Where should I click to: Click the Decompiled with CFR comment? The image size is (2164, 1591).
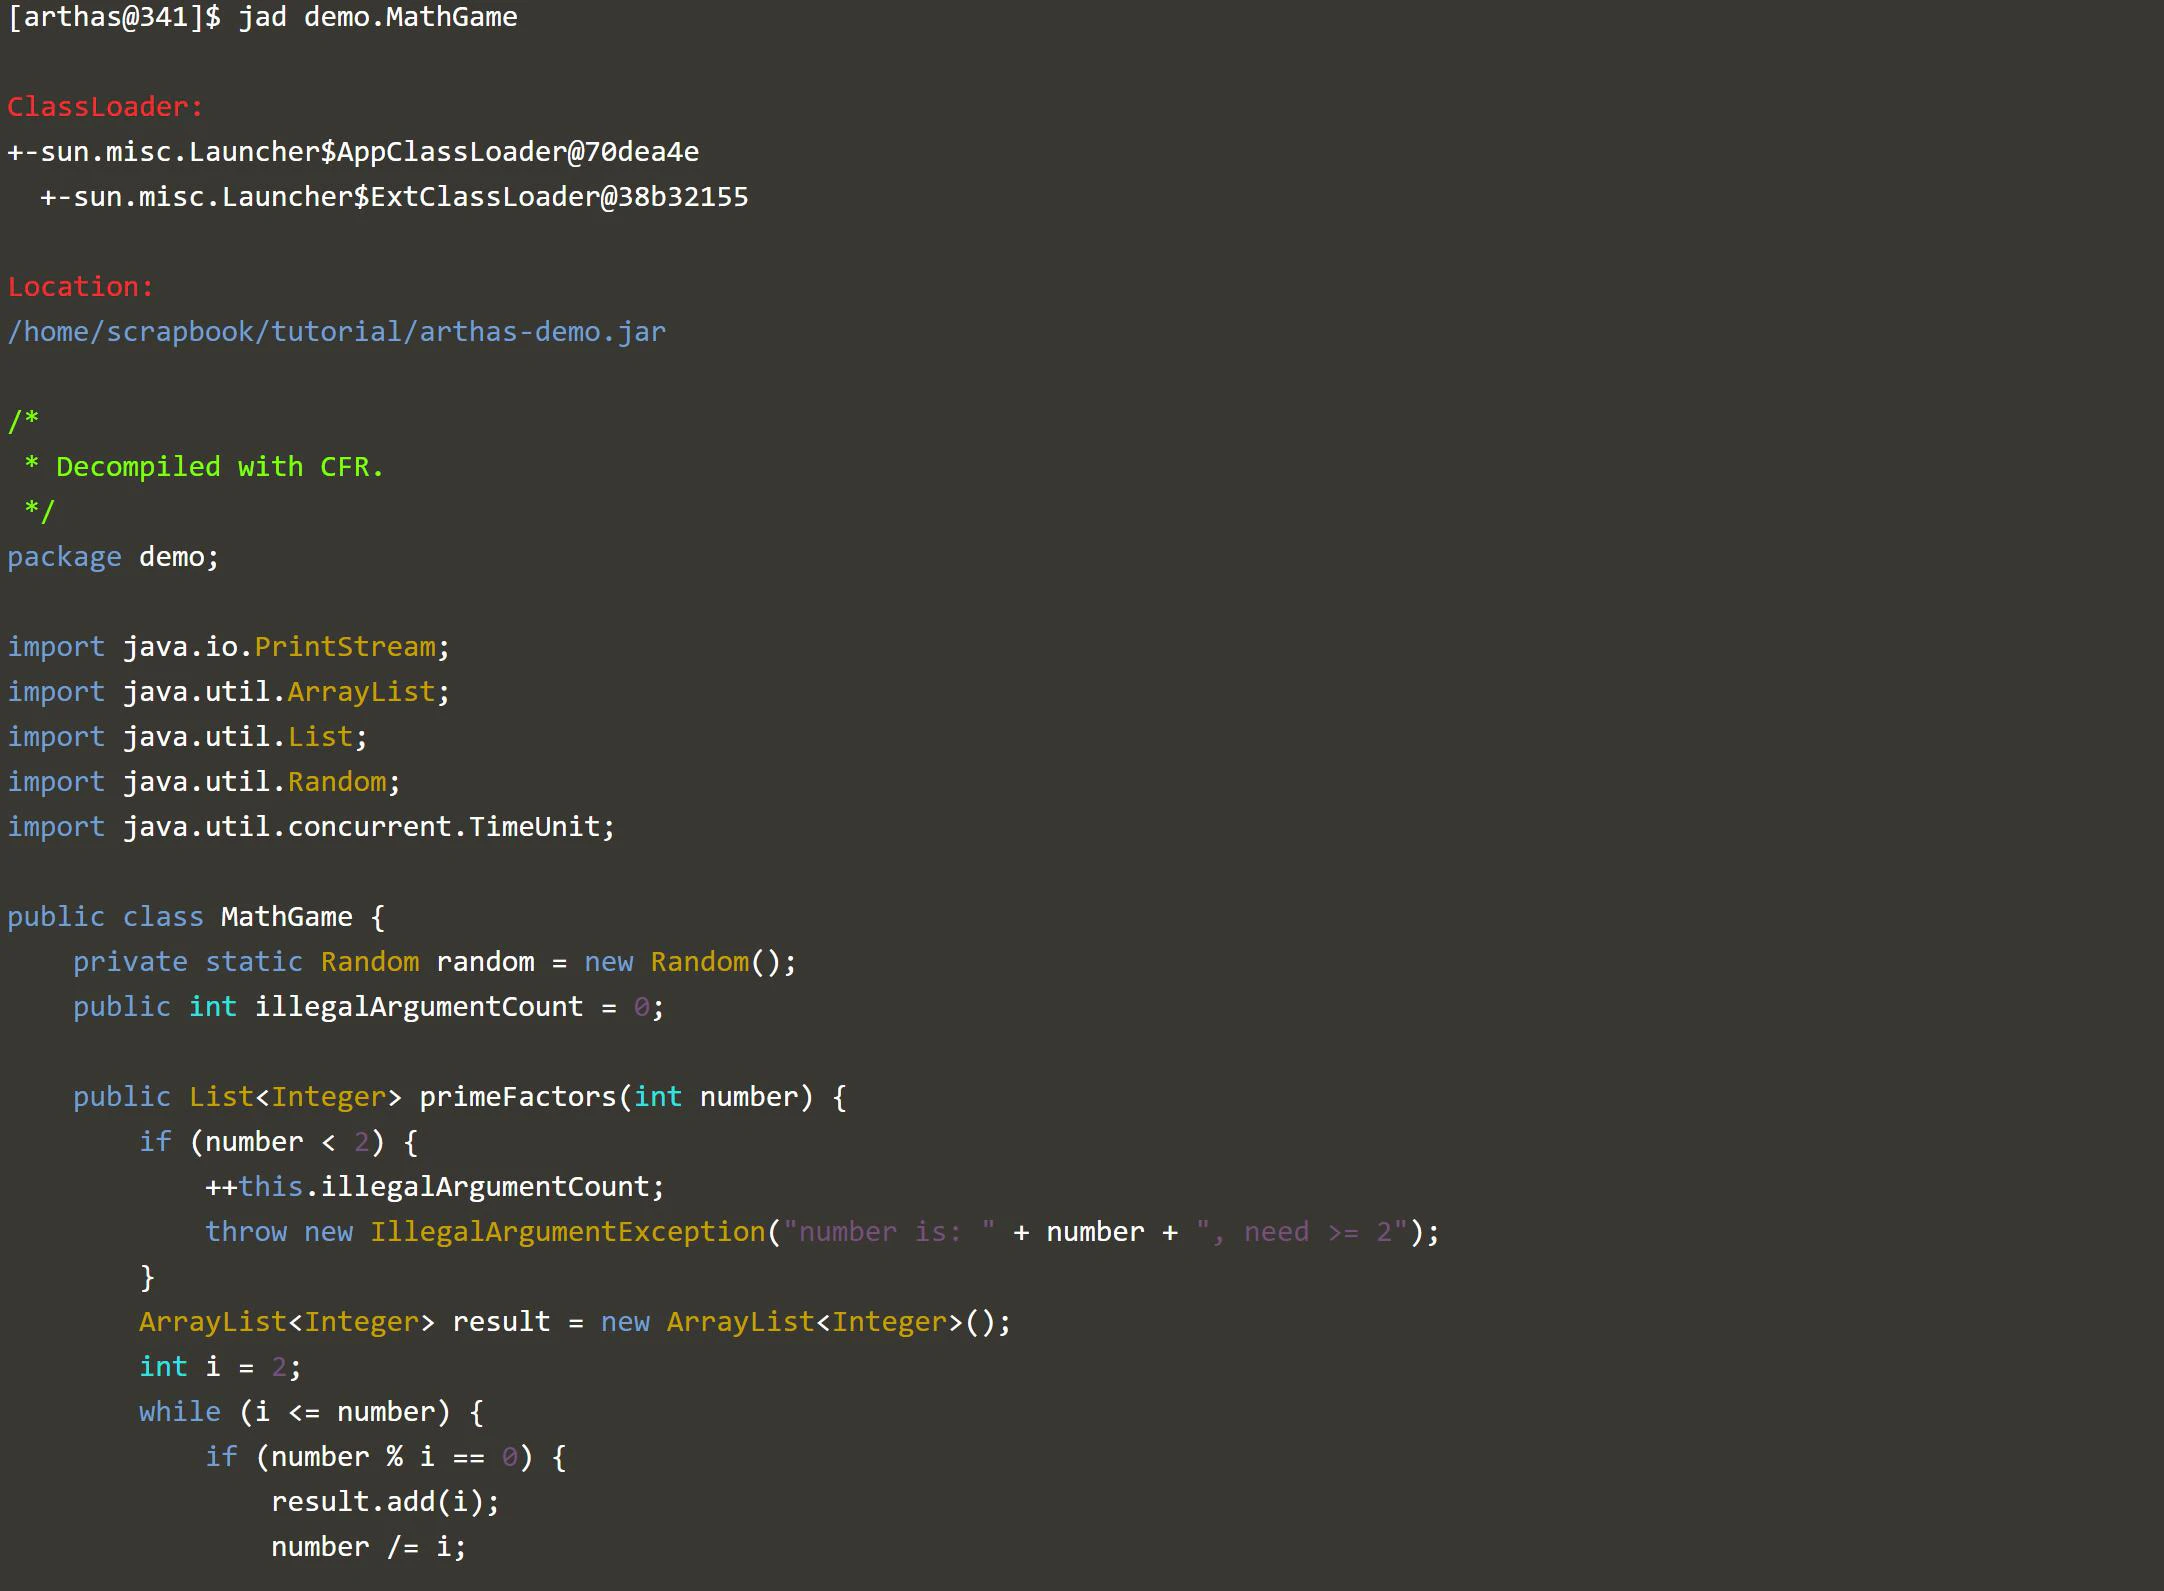click(219, 467)
